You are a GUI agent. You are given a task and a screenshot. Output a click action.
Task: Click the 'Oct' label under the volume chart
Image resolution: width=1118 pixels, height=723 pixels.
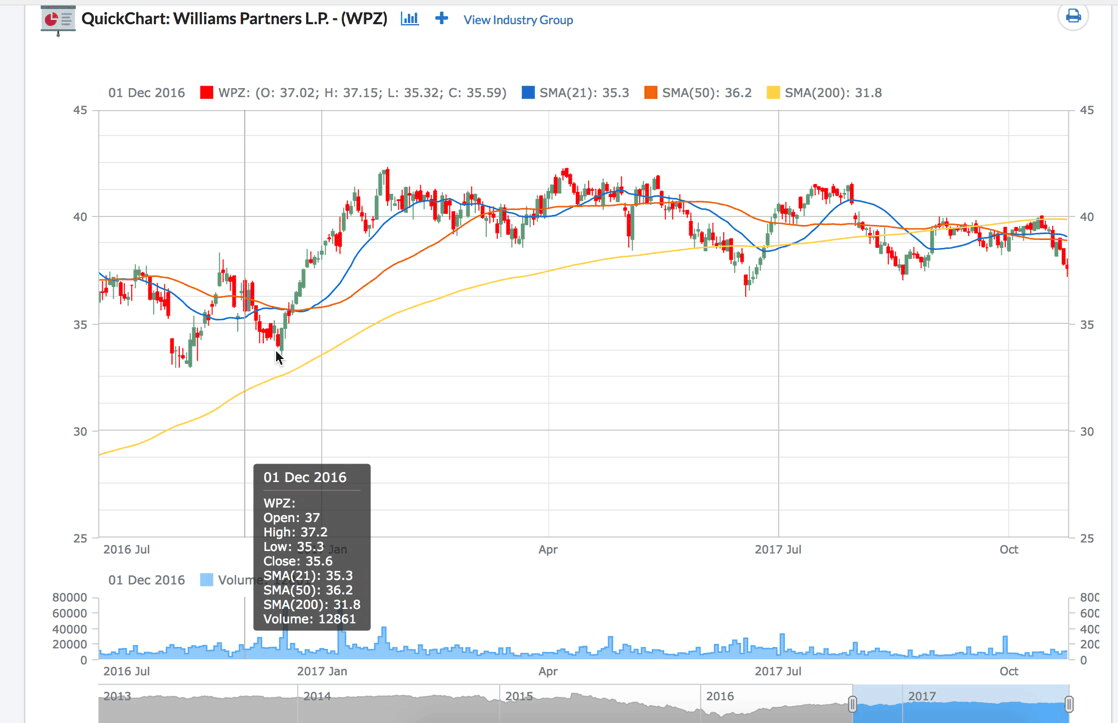pyautogui.click(x=1008, y=671)
